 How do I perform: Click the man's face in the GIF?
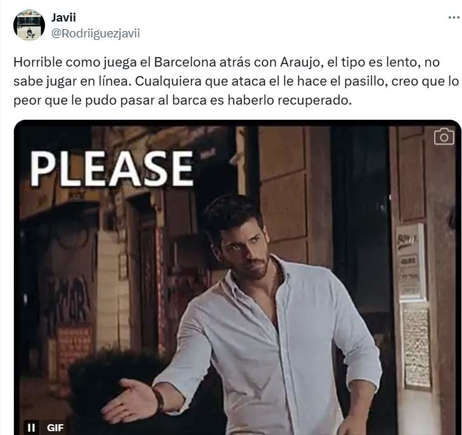[245, 249]
